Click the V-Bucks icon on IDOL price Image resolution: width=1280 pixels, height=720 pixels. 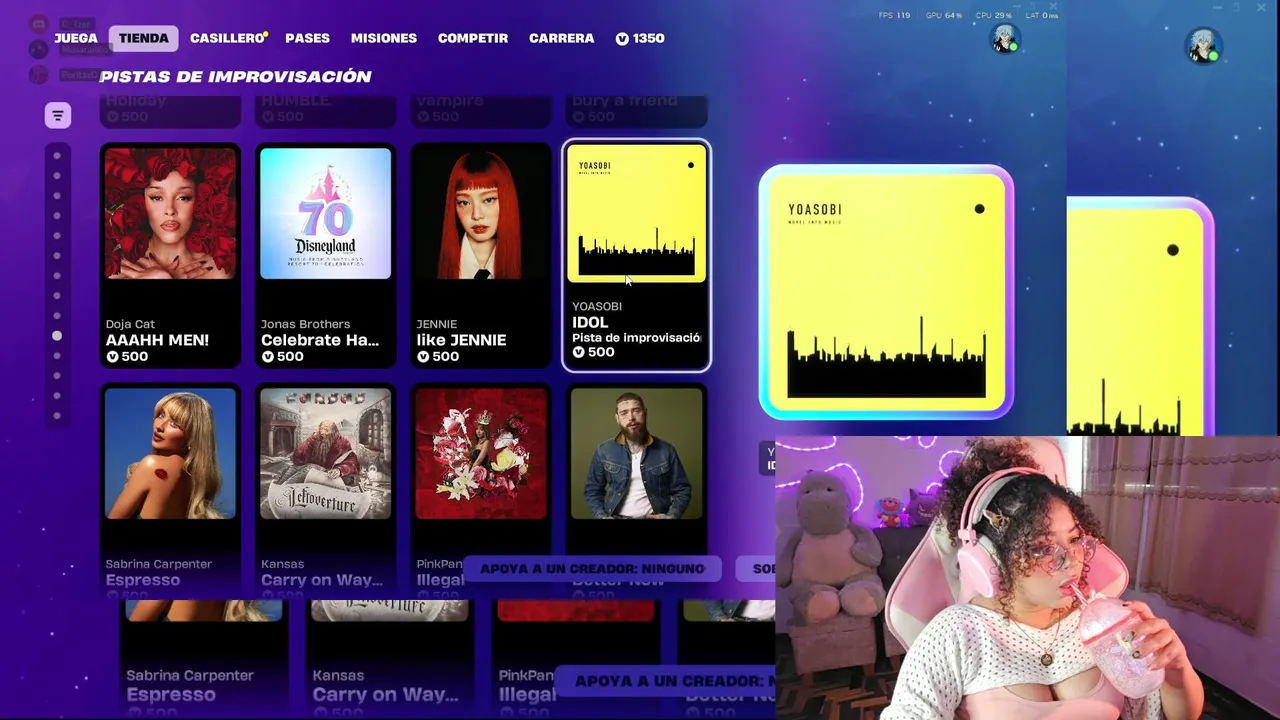578,352
